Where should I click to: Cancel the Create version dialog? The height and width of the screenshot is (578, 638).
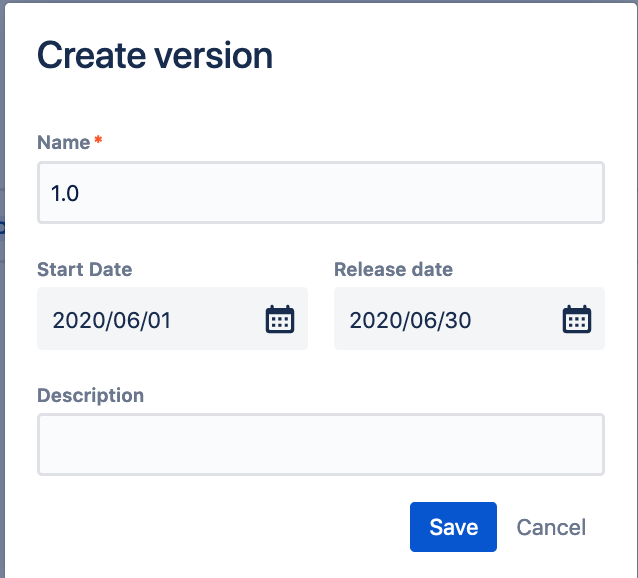point(551,527)
